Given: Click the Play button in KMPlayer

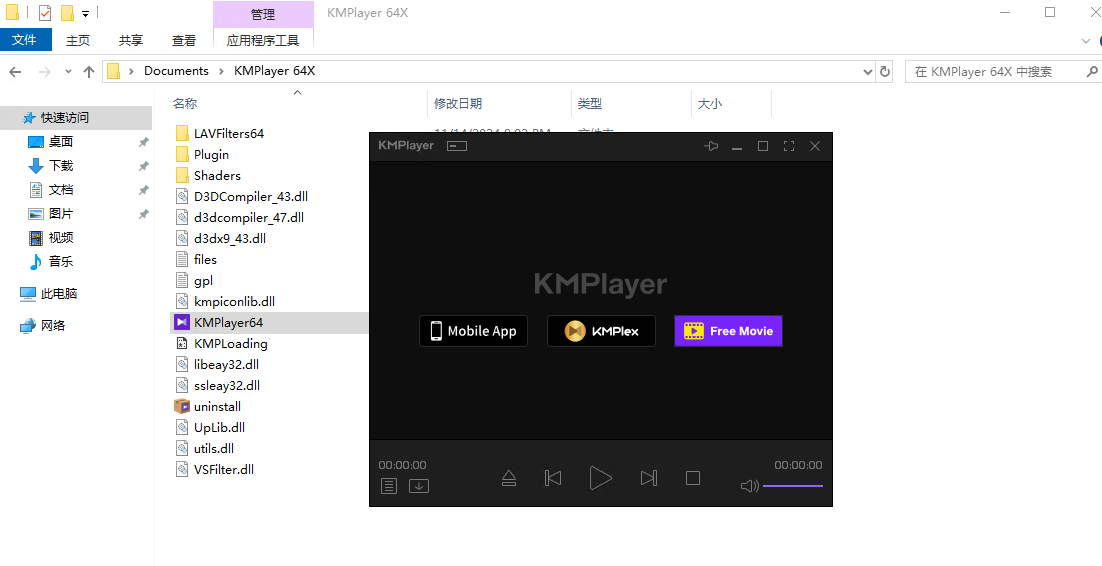Looking at the screenshot, I should (600, 478).
